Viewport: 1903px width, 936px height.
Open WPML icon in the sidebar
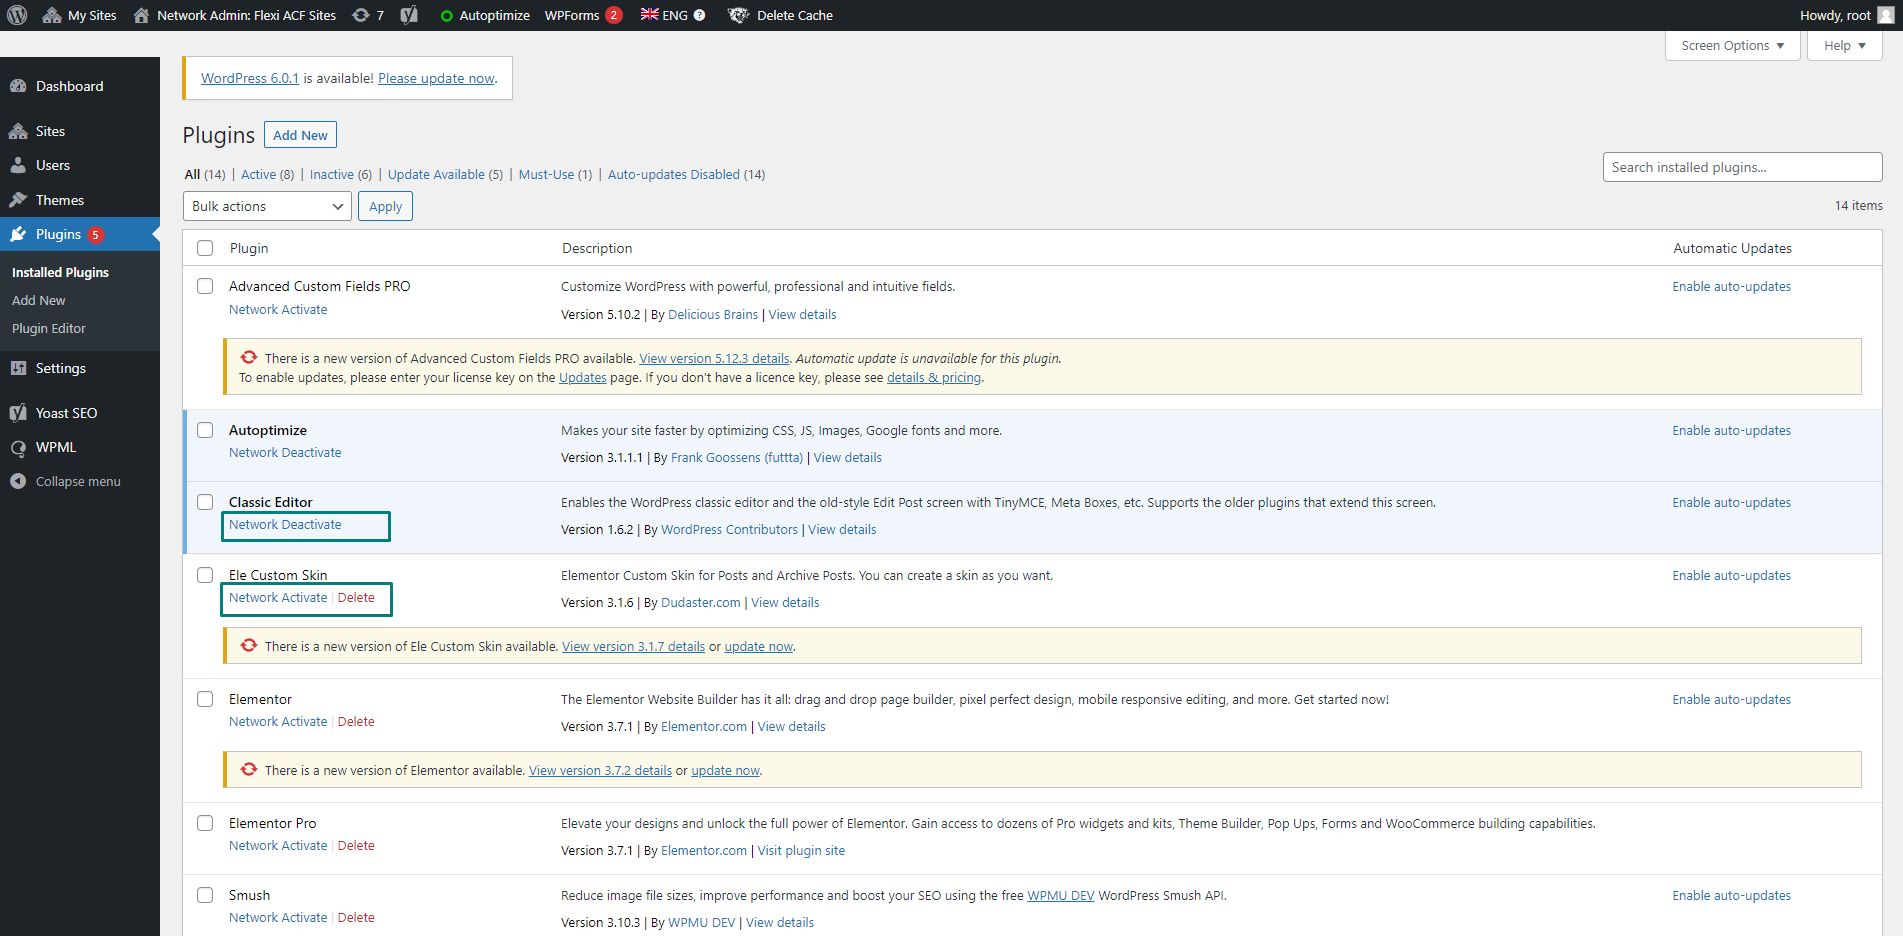[18, 448]
